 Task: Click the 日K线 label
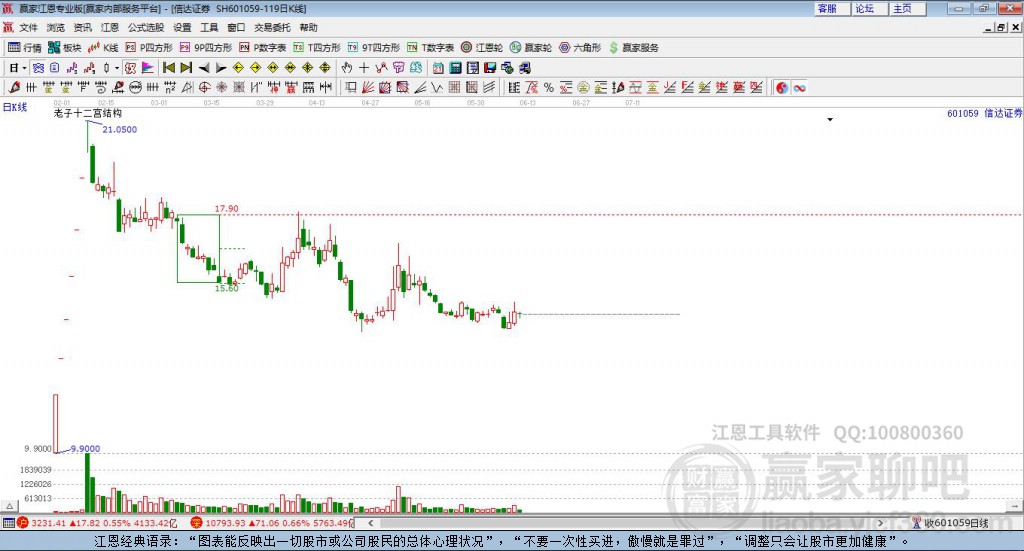[15, 107]
